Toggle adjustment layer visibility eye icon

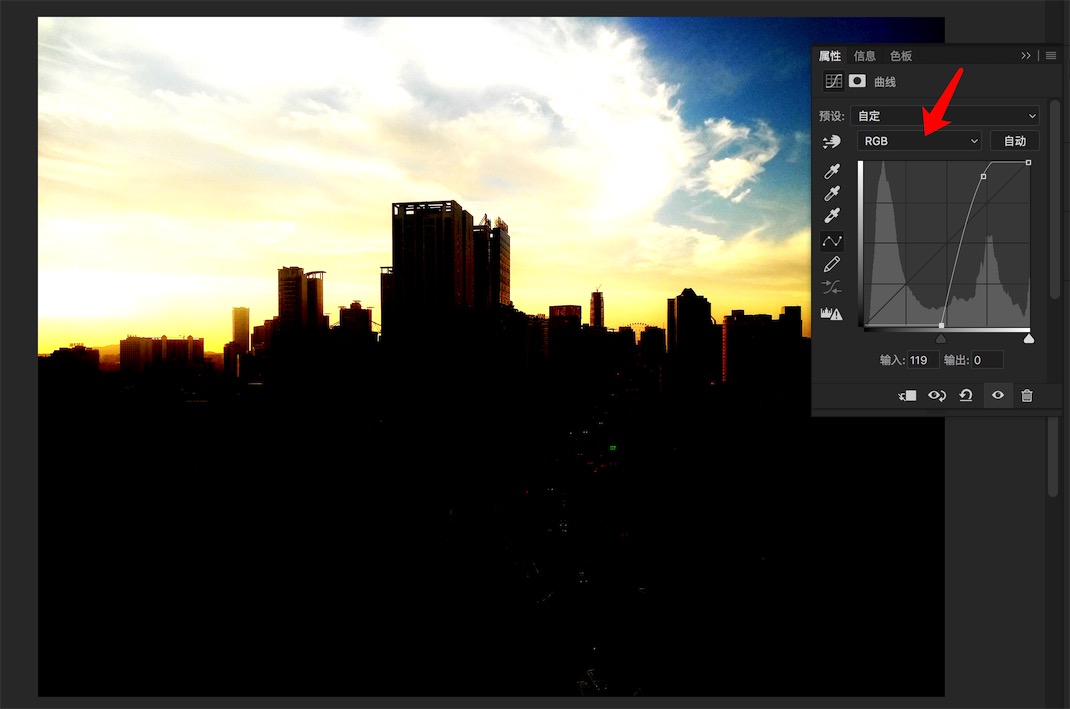pyautogui.click(x=997, y=396)
